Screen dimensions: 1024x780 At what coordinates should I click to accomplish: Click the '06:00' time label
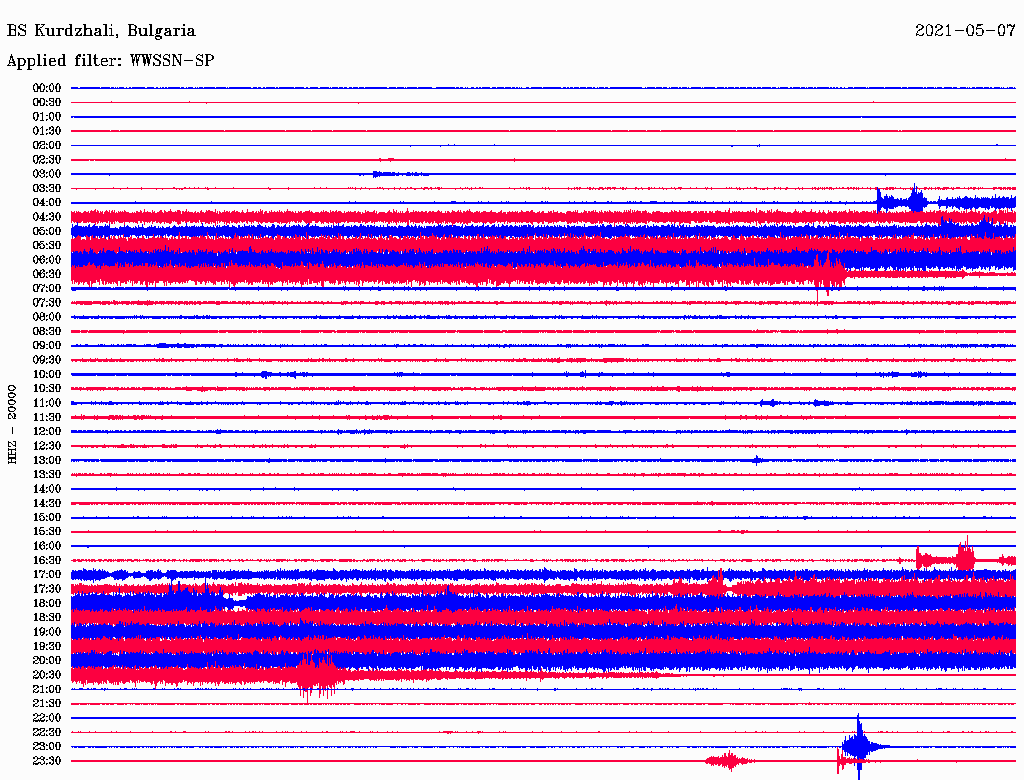[47, 259]
